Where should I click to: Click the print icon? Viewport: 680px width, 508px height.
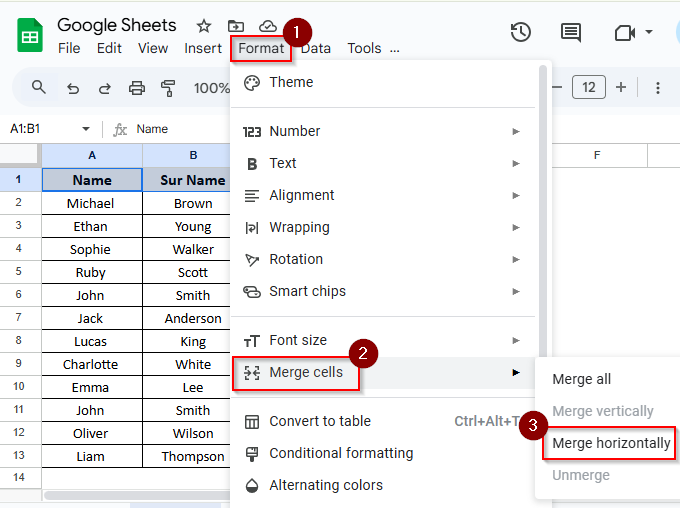pyautogui.click(x=137, y=88)
